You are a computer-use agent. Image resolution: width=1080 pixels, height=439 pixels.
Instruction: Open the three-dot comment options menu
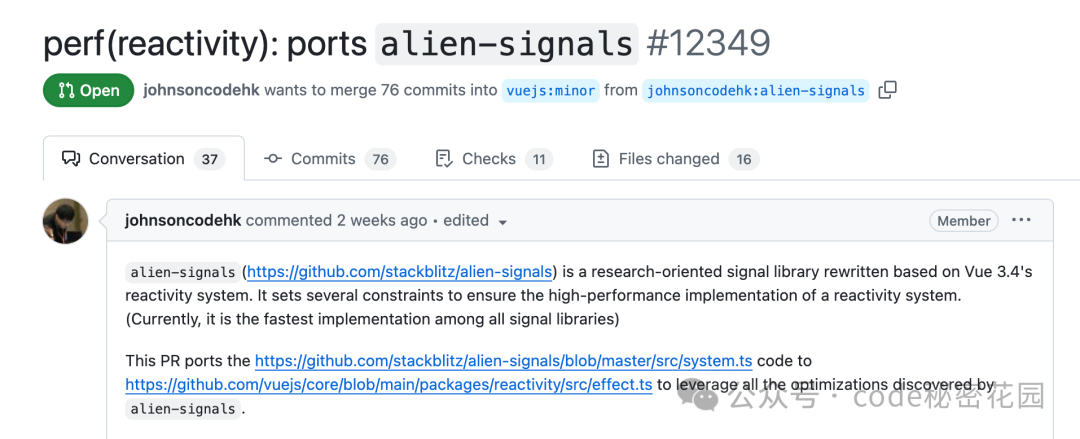pos(1021,220)
